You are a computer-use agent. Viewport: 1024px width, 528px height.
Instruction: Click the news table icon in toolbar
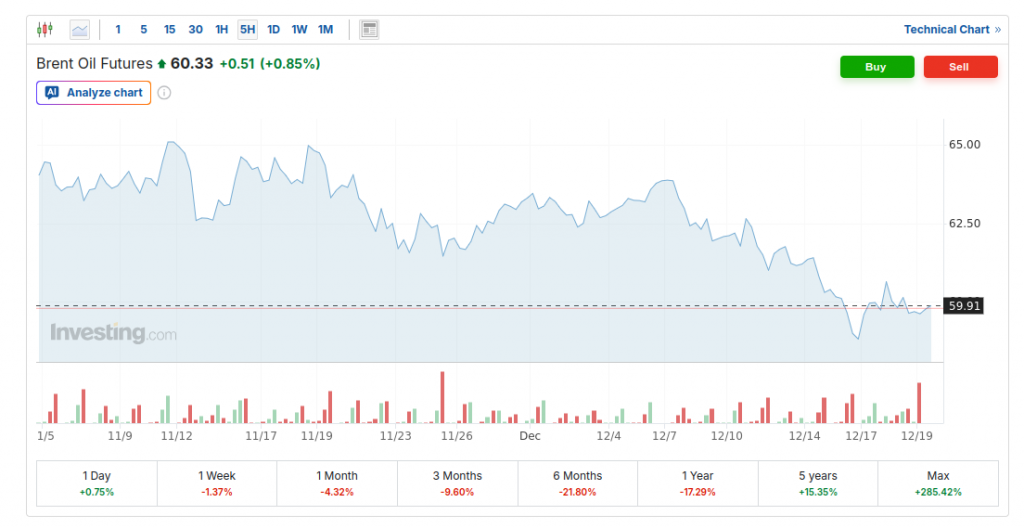pos(369,29)
